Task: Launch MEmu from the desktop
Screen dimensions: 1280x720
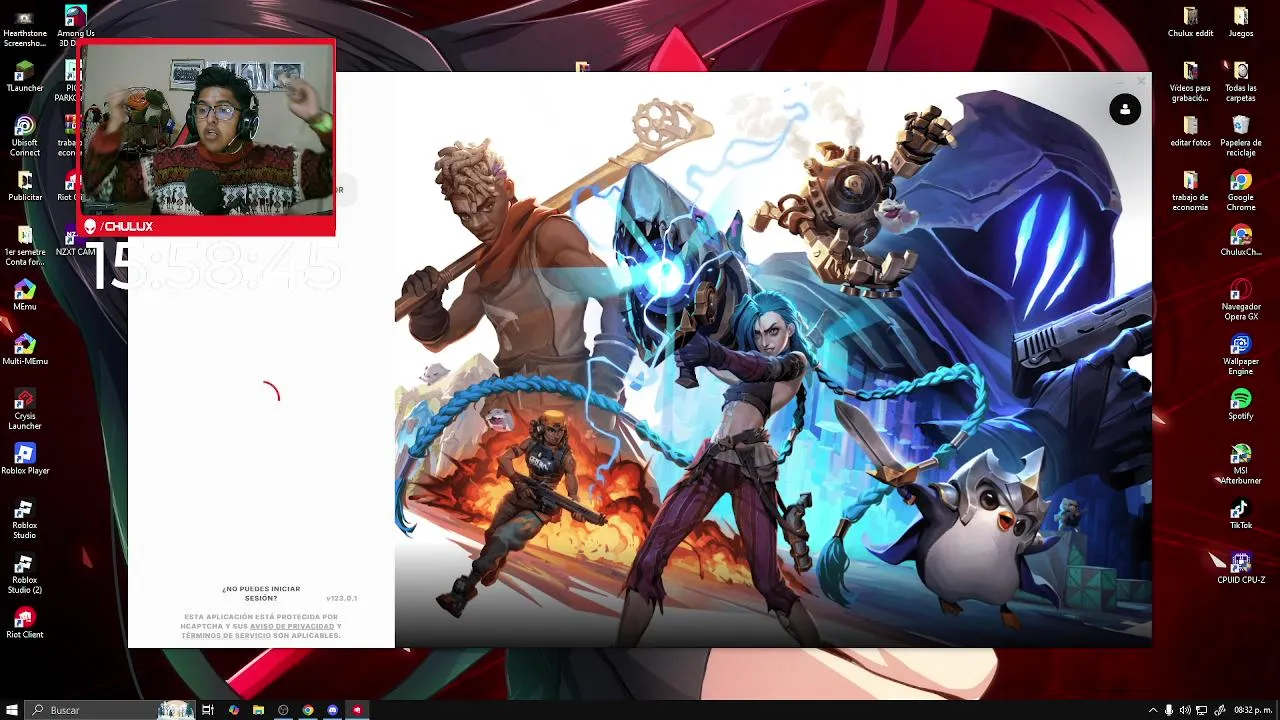Action: pyautogui.click(x=25, y=295)
